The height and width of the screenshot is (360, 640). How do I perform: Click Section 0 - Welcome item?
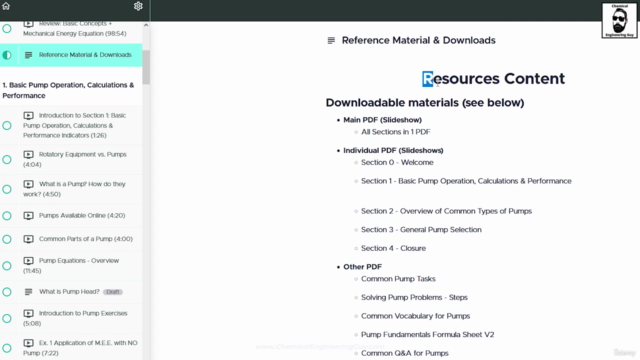(x=397, y=162)
